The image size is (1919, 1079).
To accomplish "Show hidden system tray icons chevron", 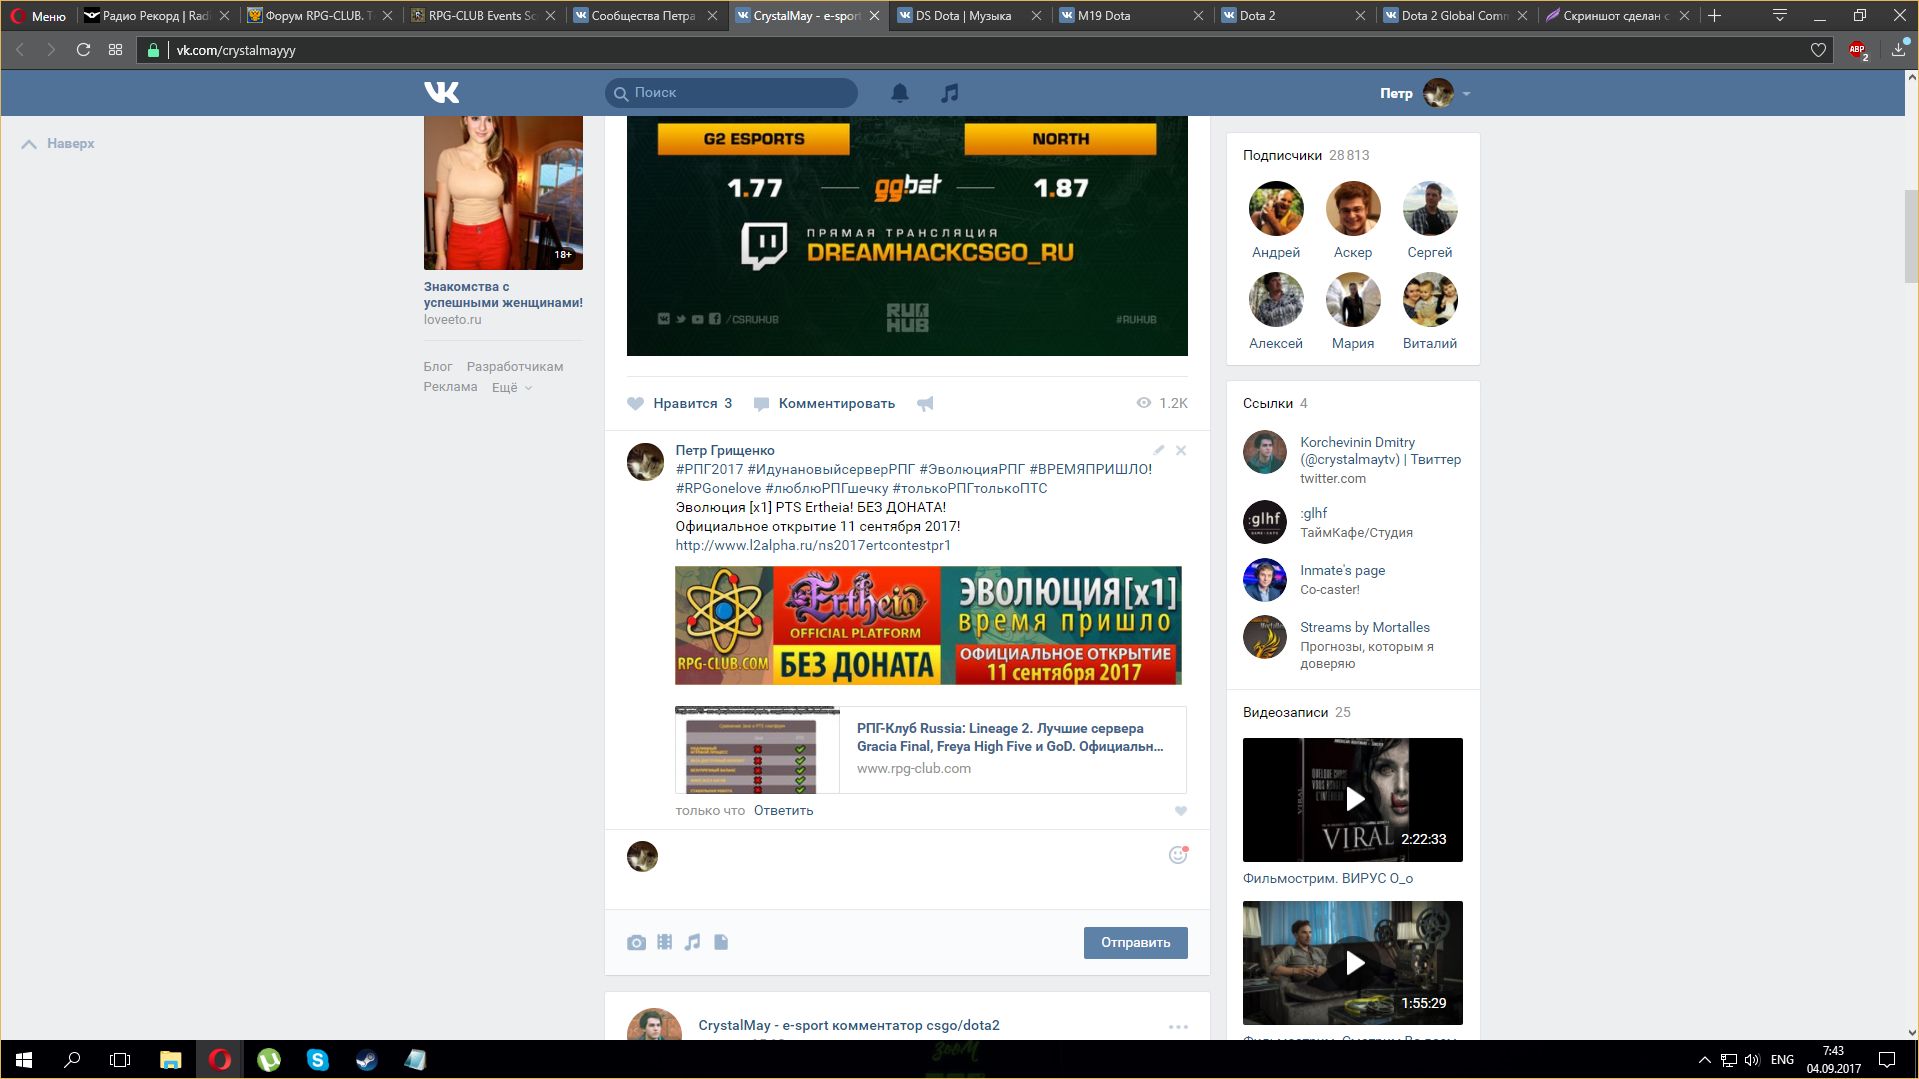I will tap(1703, 1060).
